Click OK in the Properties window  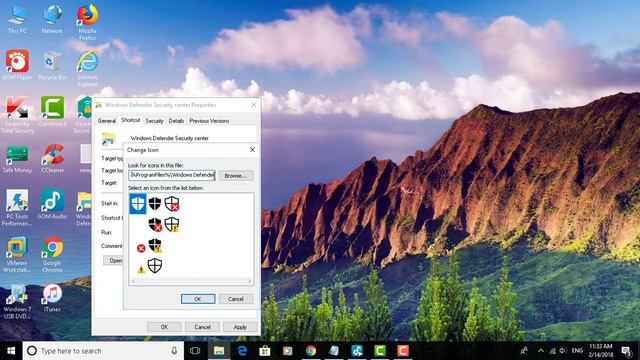pos(164,327)
